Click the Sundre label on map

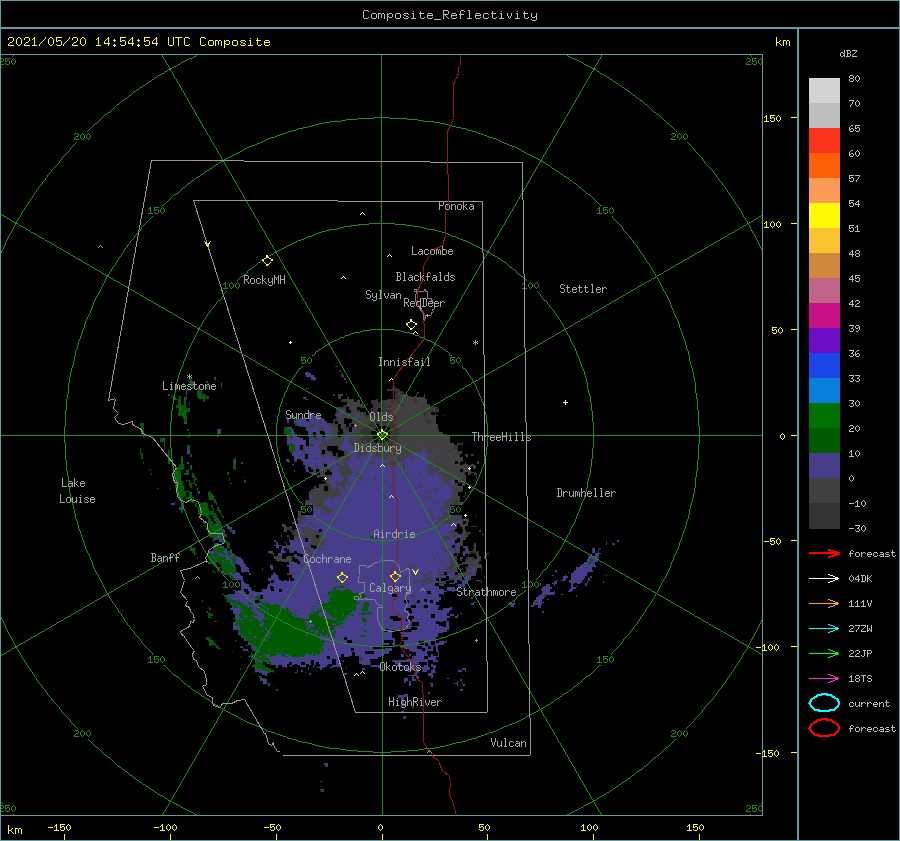(x=303, y=415)
